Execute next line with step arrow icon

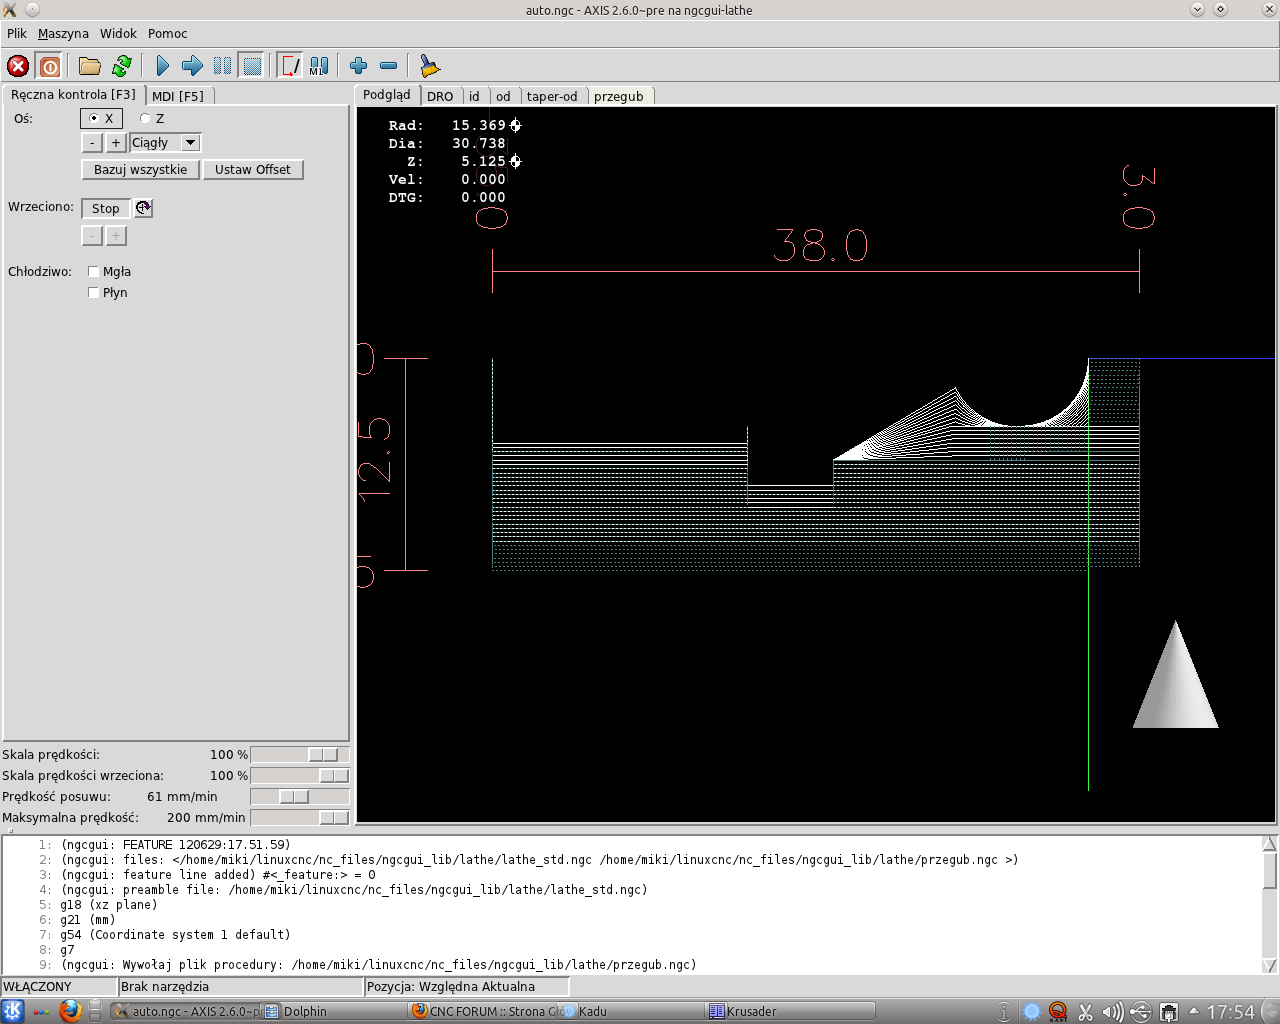pos(192,66)
